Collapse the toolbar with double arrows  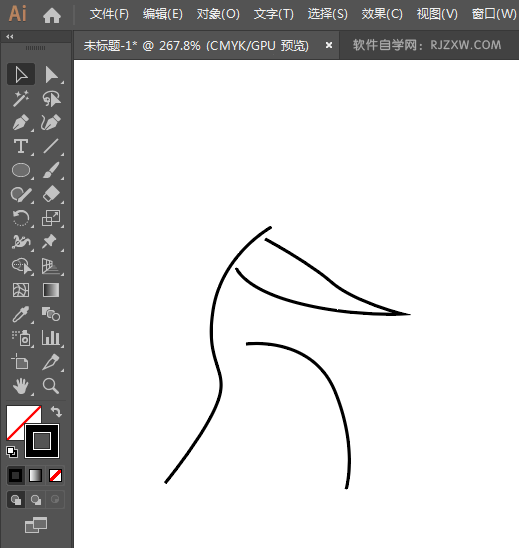pyautogui.click(x=10, y=36)
